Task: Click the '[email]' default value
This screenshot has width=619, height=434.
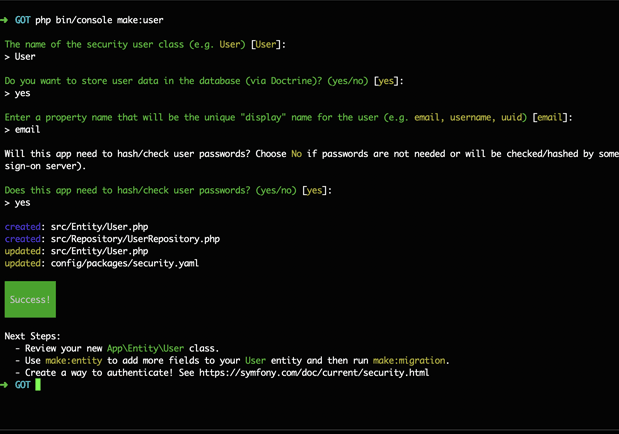Action: tap(550, 117)
